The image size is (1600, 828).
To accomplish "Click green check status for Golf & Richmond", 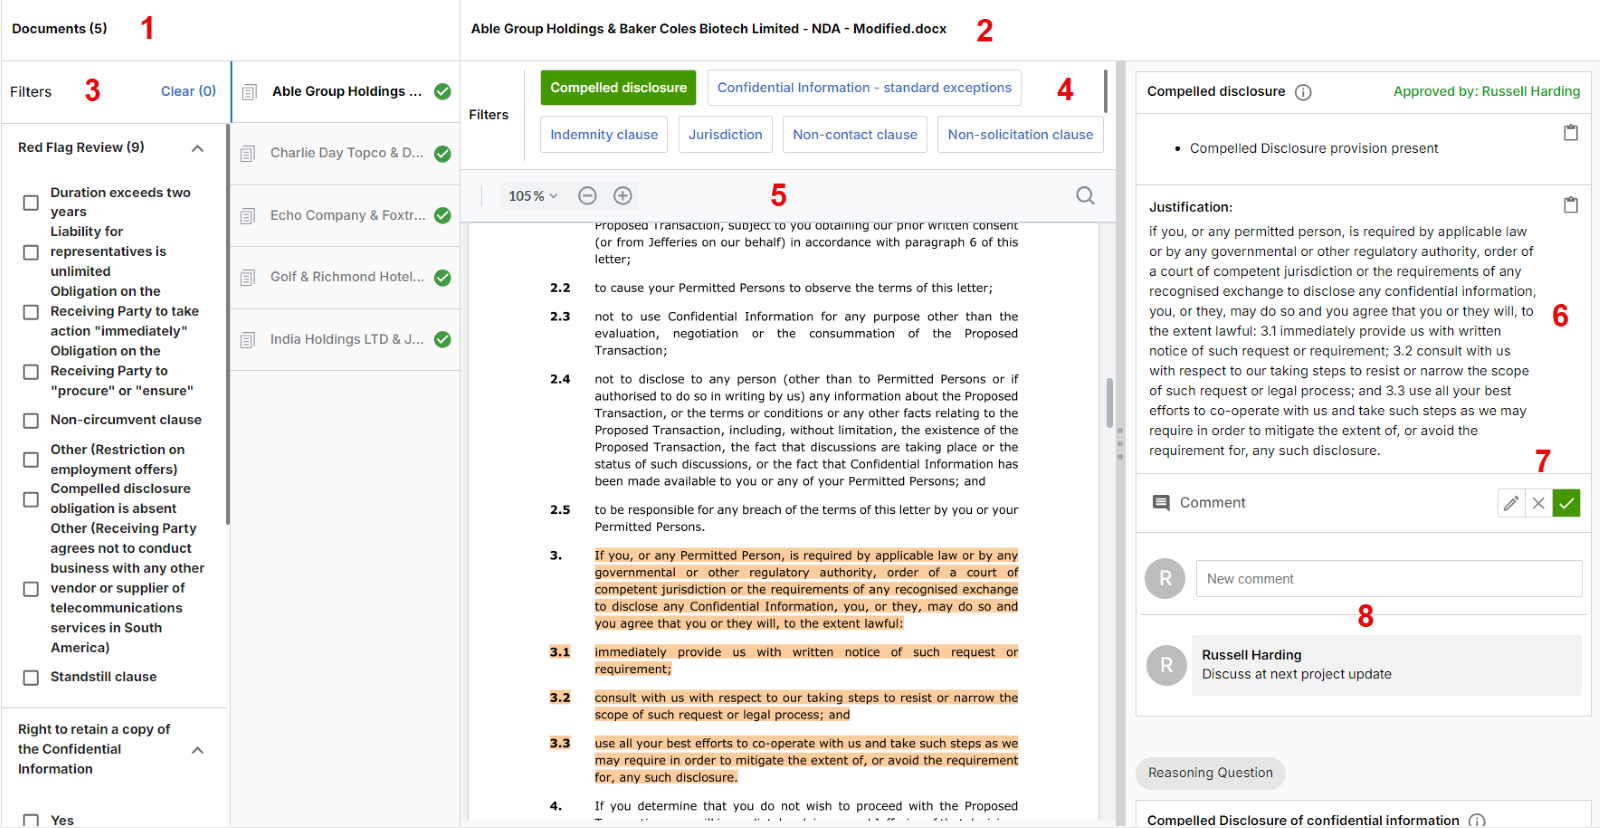I will point(442,278).
